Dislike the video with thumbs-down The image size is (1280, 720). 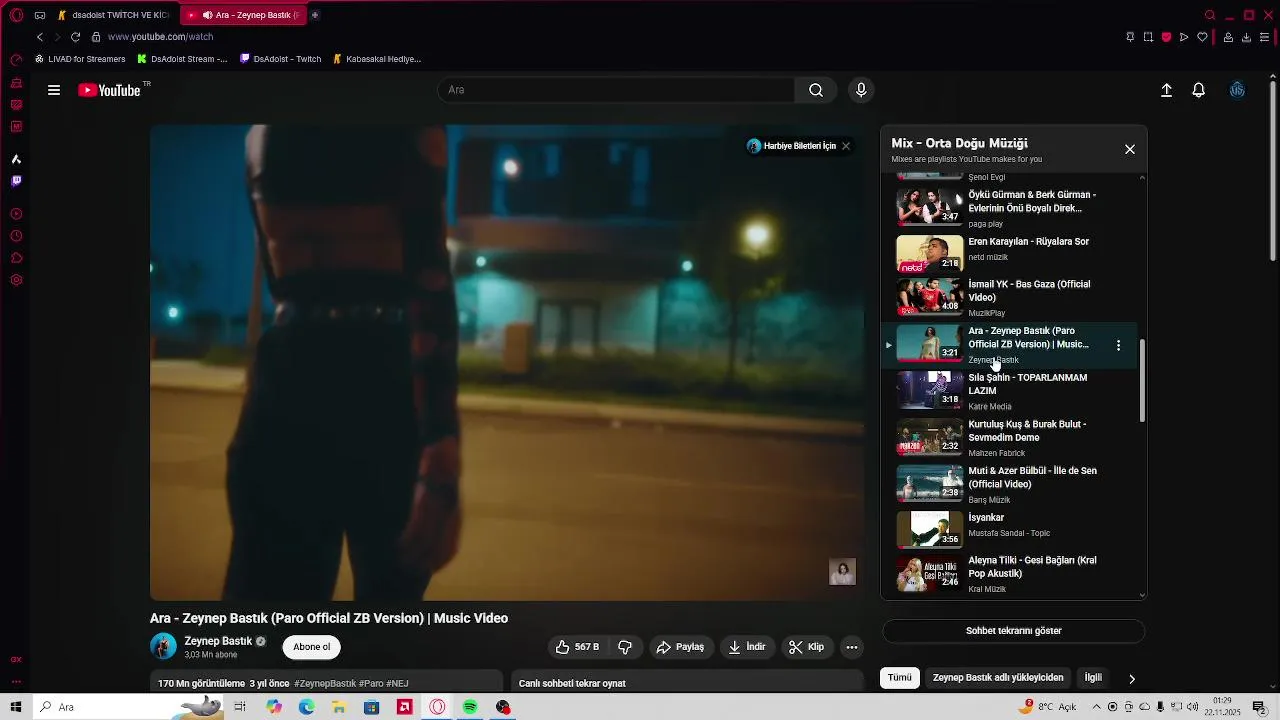pos(625,647)
